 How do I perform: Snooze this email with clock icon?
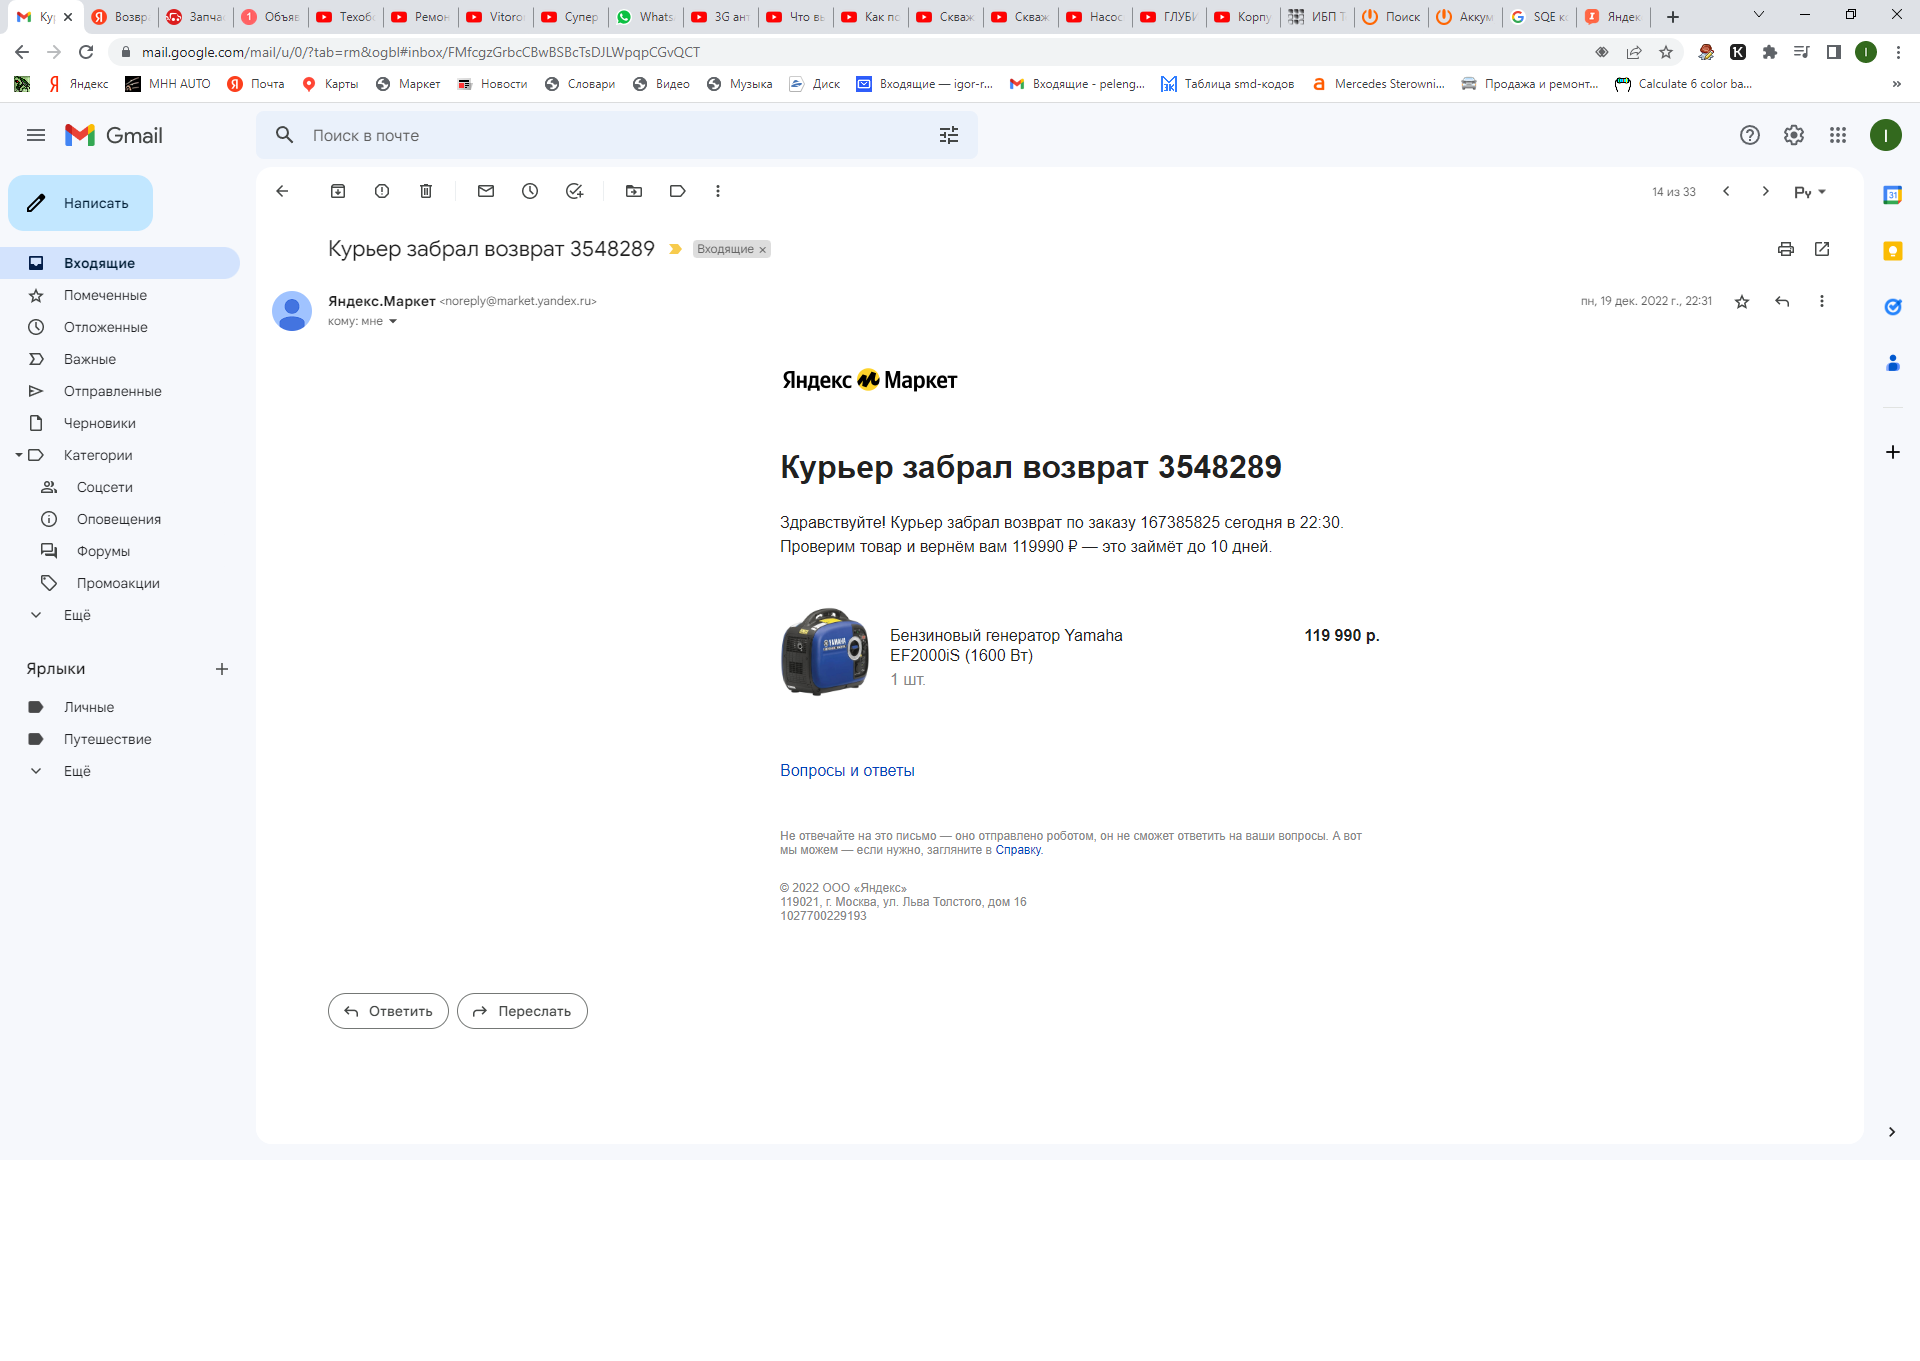pyautogui.click(x=530, y=191)
